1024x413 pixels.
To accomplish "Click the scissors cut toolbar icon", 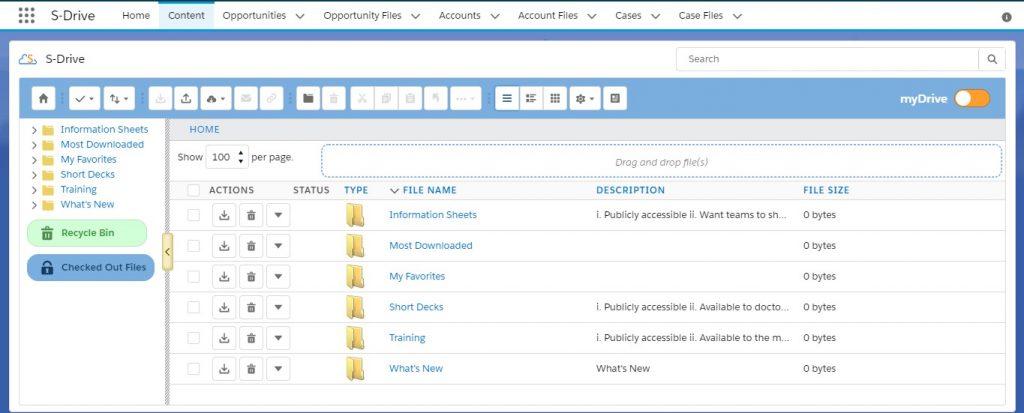I will tap(362, 99).
